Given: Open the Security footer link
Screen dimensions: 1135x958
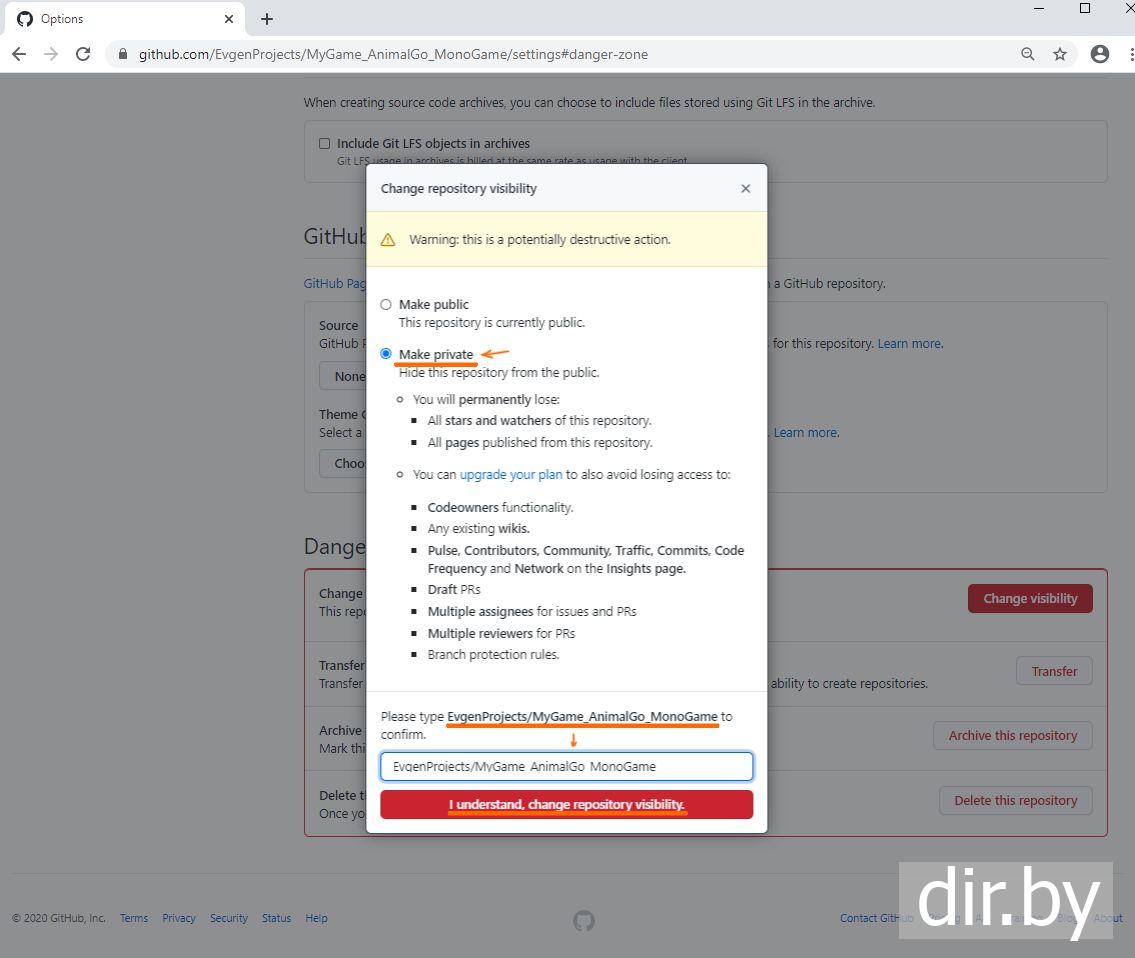Looking at the screenshot, I should point(229,918).
